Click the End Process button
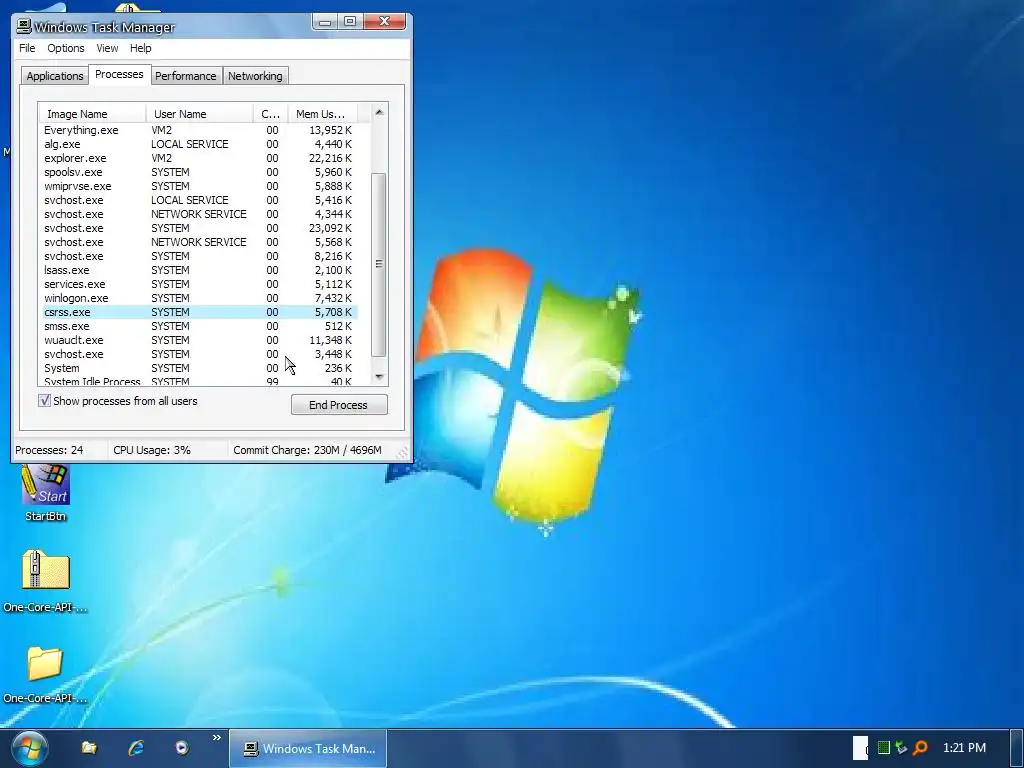Image resolution: width=1024 pixels, height=768 pixels. (x=339, y=405)
